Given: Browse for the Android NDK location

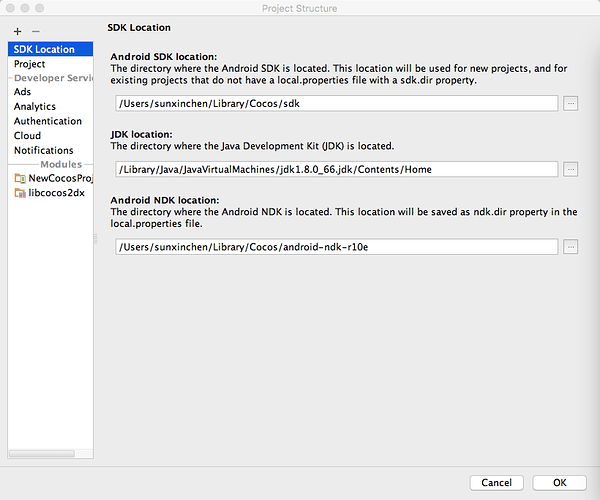Looking at the screenshot, I should tap(570, 246).
